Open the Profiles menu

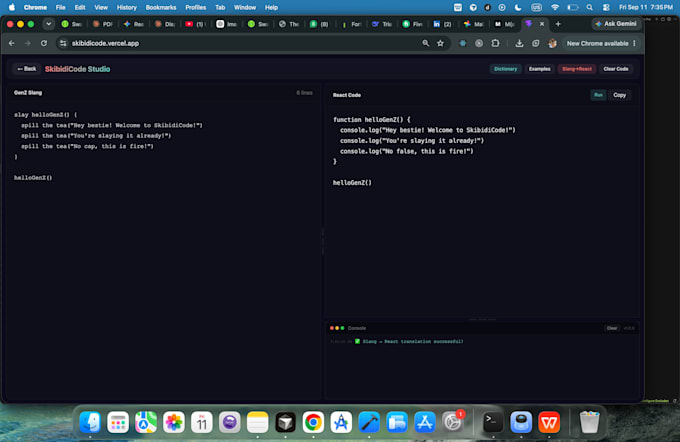tap(196, 7)
